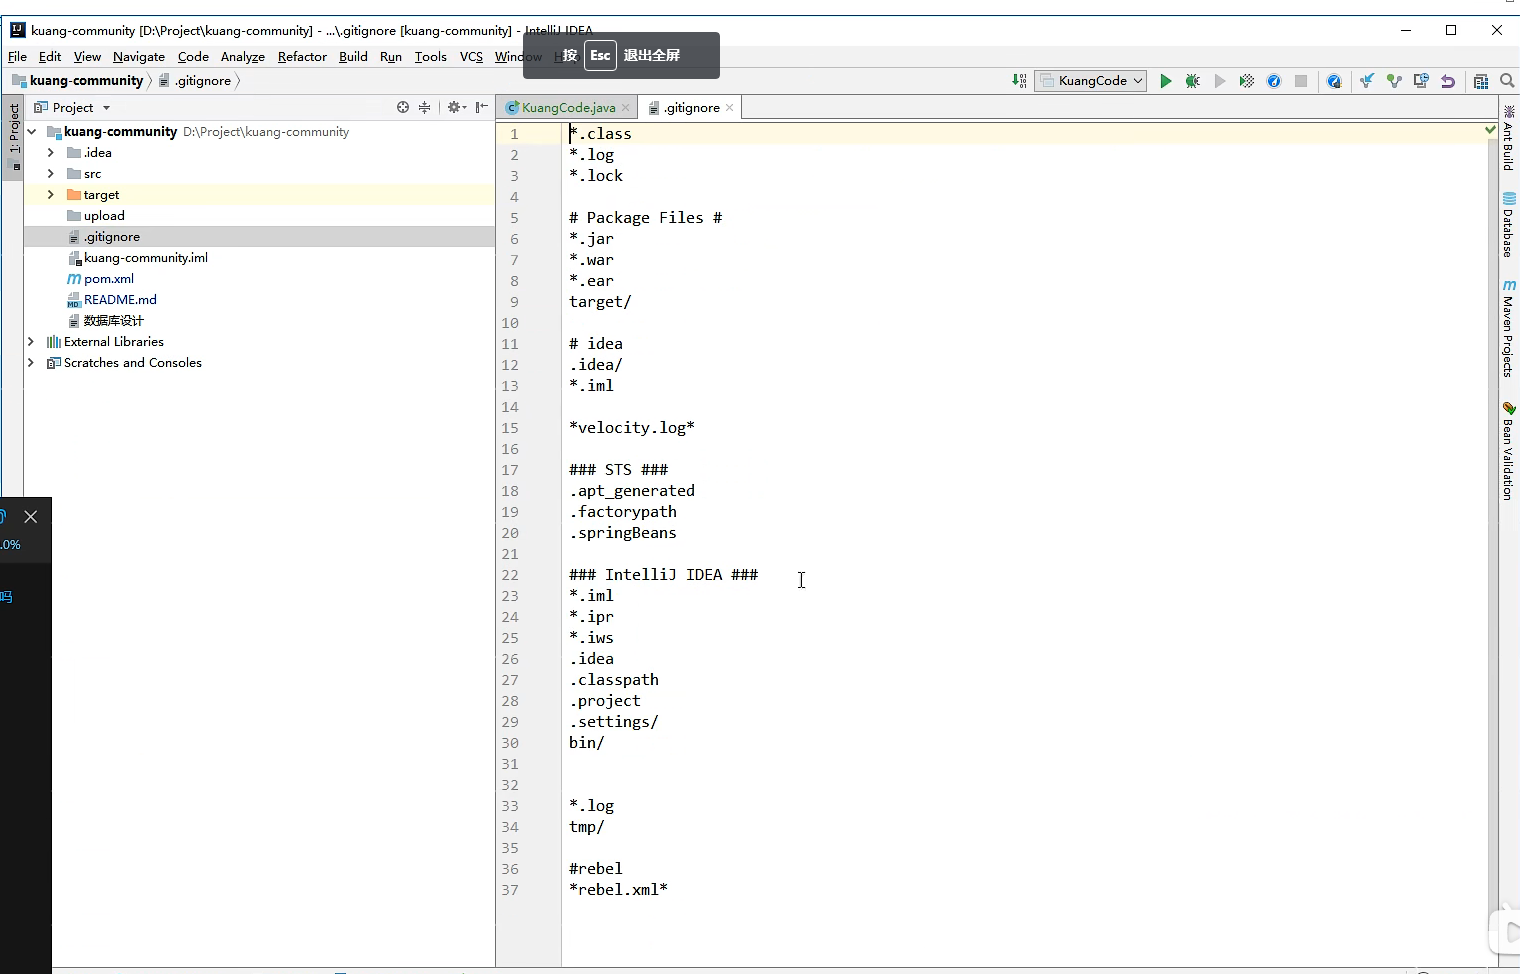Click the green inspection checkmark in editor

point(1490,130)
